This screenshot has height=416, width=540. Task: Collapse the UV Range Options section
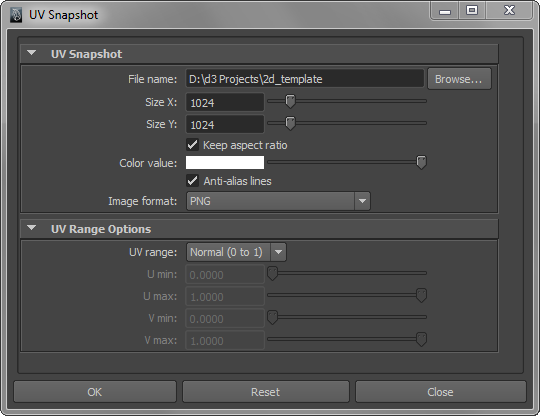[x=32, y=228]
